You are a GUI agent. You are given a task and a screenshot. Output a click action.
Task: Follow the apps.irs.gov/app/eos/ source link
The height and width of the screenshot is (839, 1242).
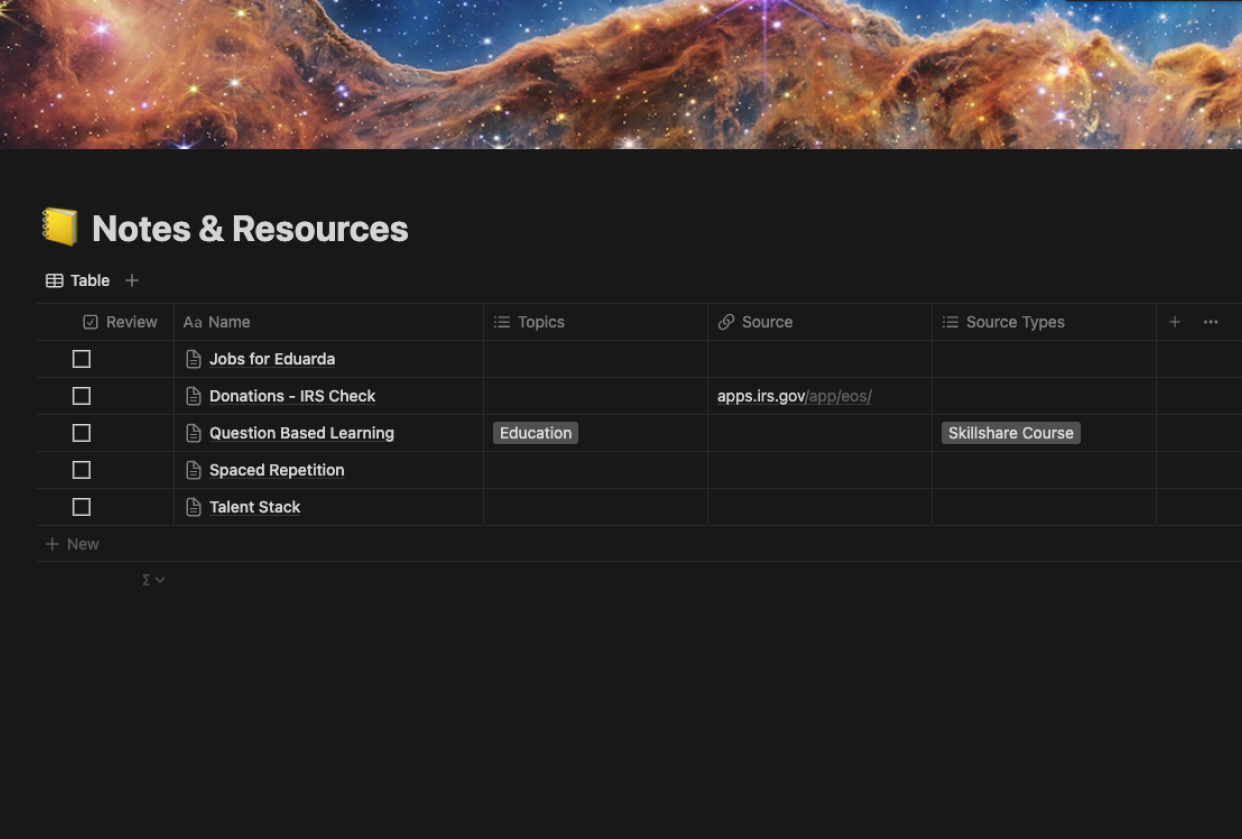[x=794, y=396]
